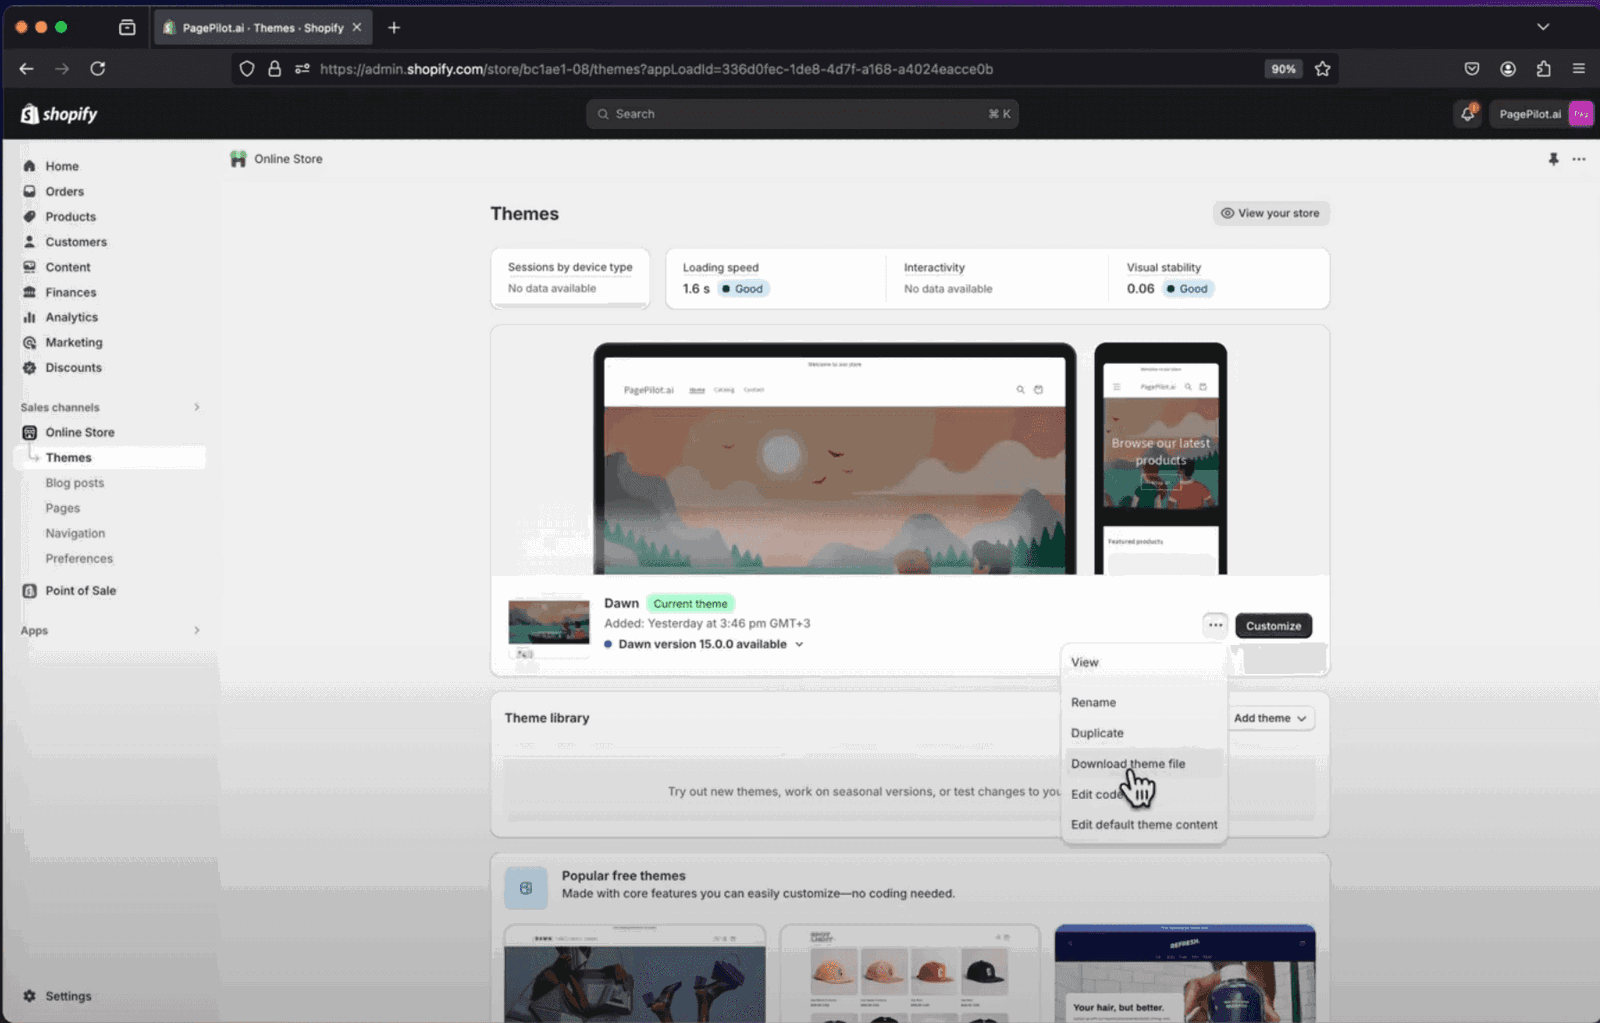The height and width of the screenshot is (1023, 1600).
Task: Open the Settings gear
Action: tap(30, 996)
